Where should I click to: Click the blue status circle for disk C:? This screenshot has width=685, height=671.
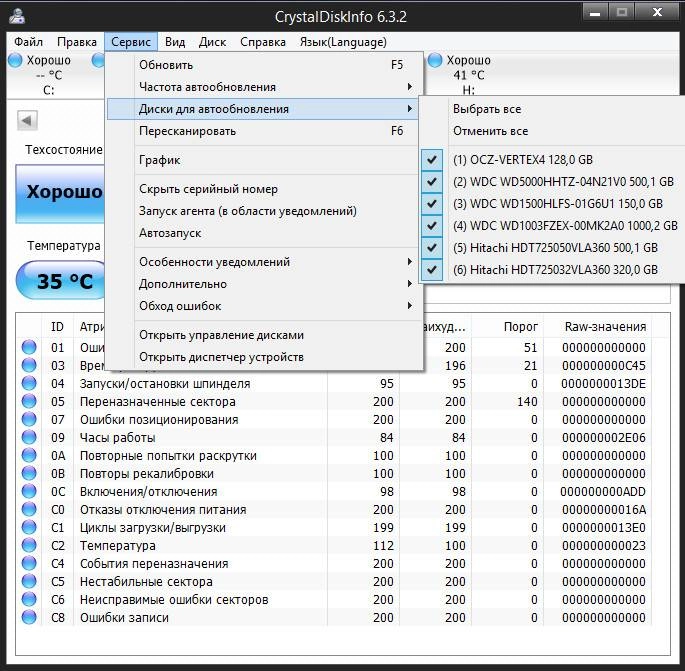[15, 60]
